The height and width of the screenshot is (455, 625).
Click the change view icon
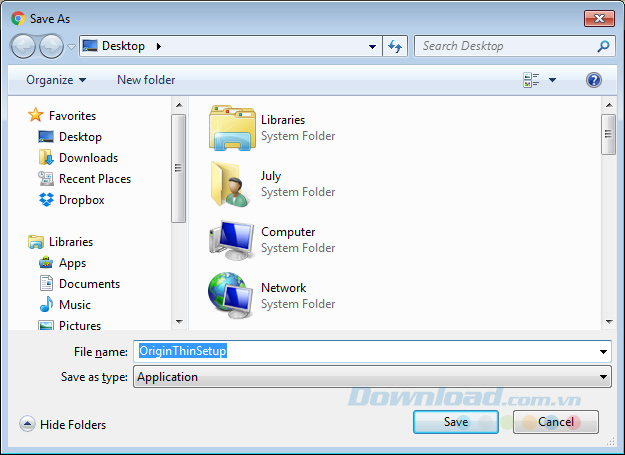point(530,80)
